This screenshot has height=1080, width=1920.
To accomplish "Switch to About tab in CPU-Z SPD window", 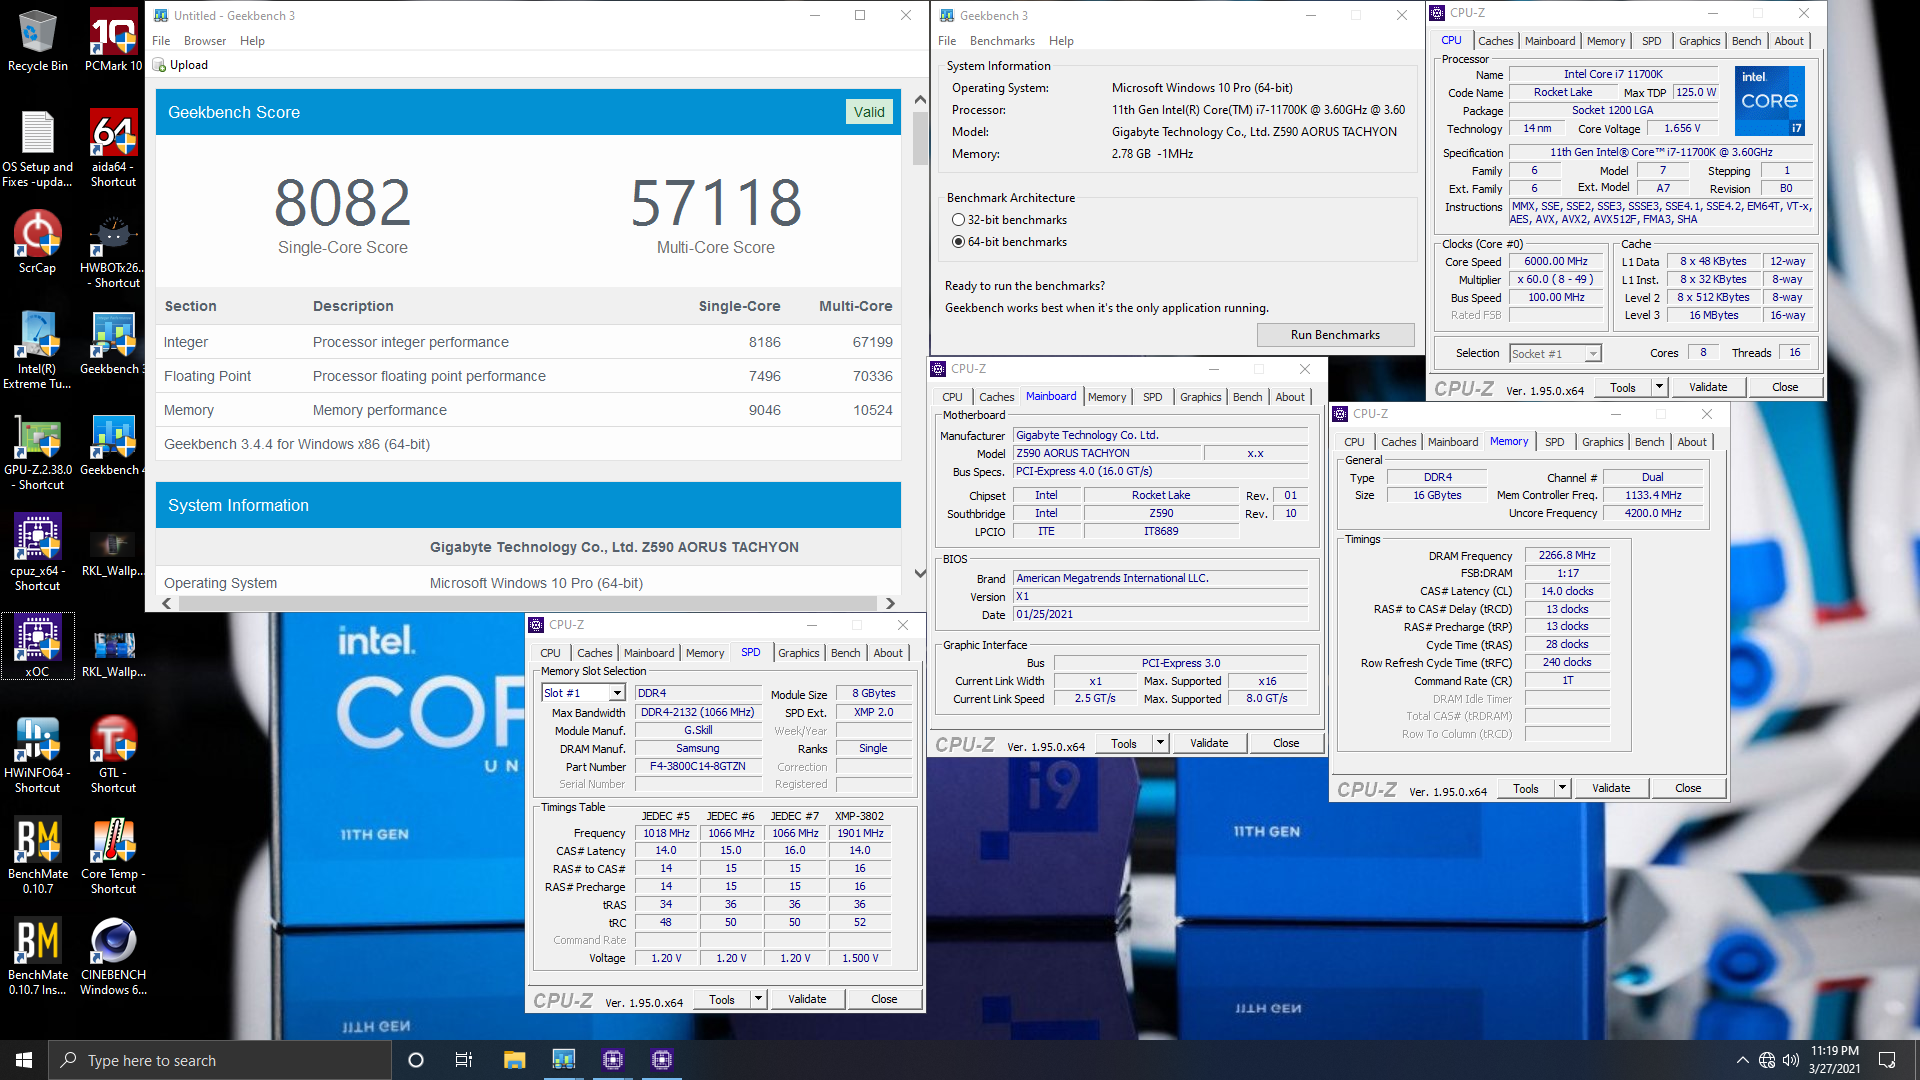I will [x=888, y=653].
